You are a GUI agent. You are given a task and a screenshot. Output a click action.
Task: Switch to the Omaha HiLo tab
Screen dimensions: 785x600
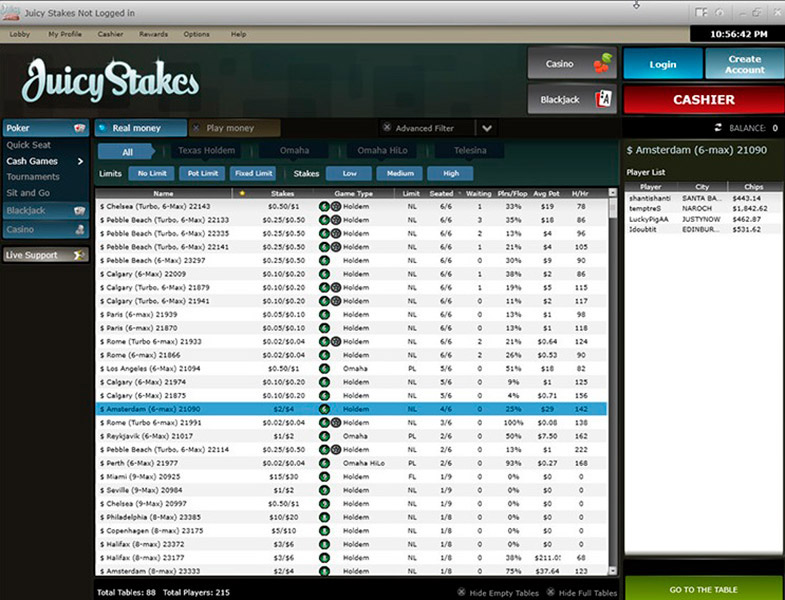click(382, 150)
